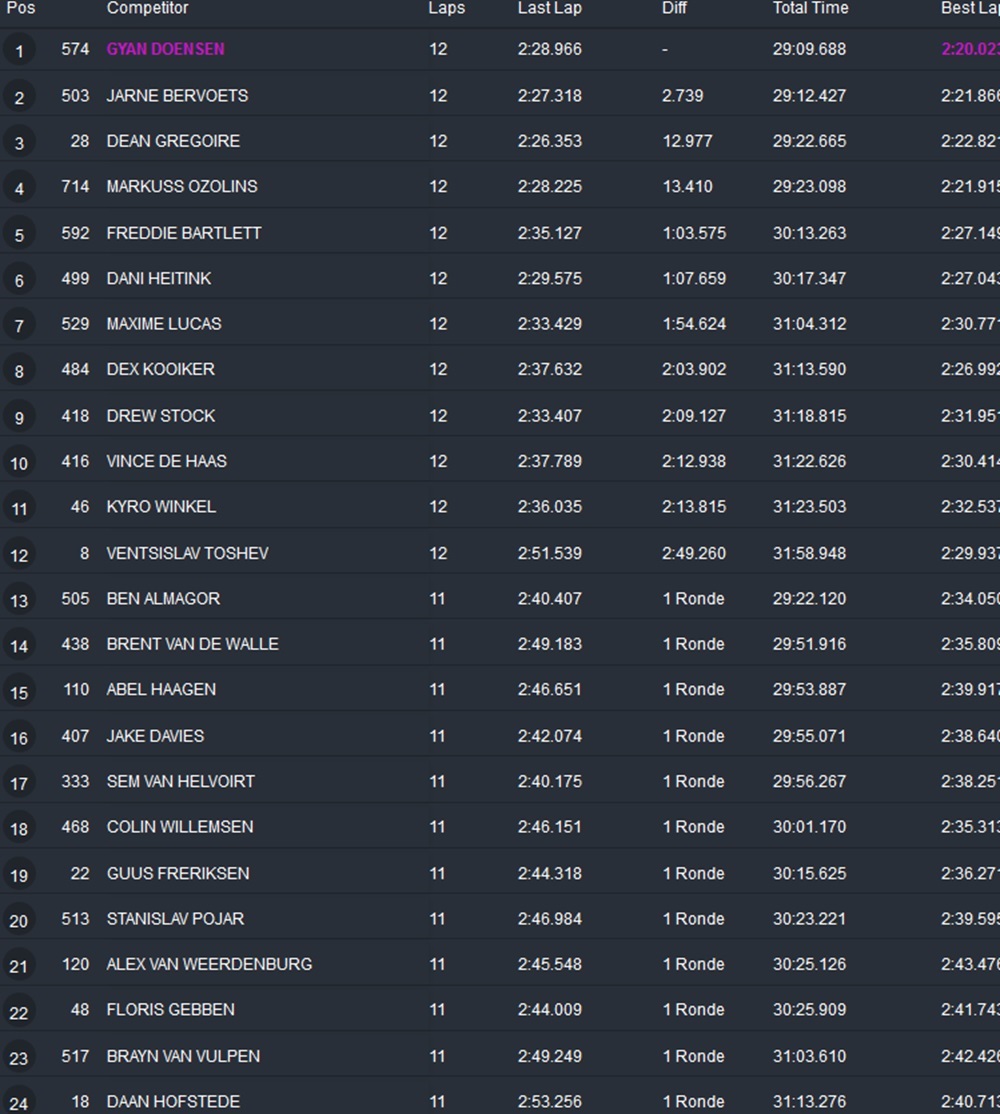Sort by the Laps column header
The image size is (1000, 1114).
pos(446,8)
